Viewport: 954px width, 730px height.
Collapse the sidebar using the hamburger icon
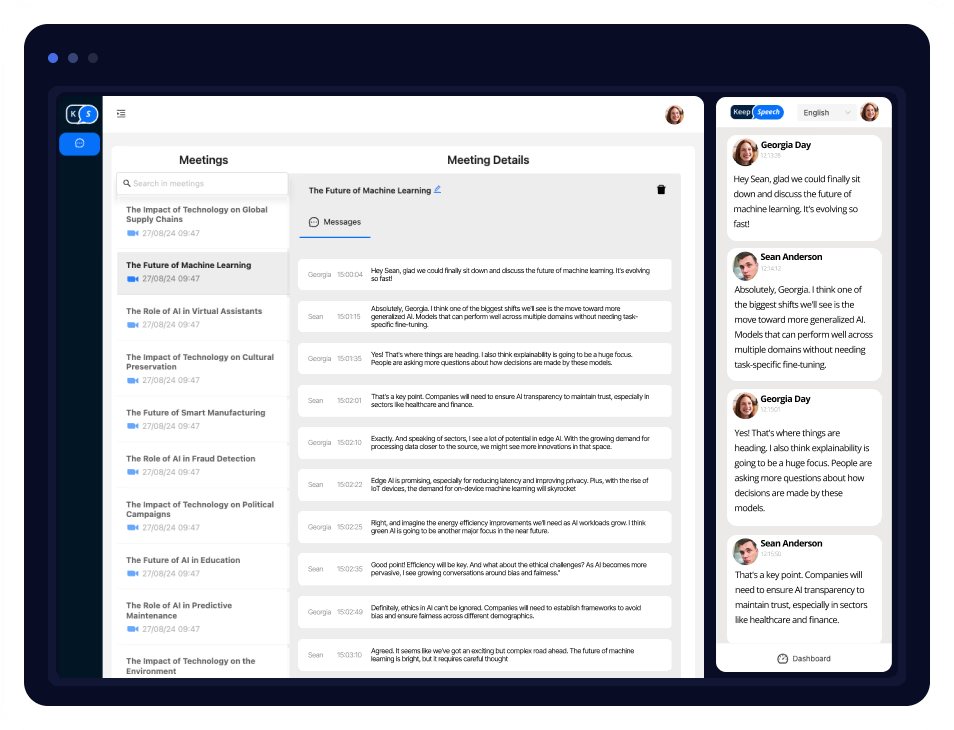121,113
